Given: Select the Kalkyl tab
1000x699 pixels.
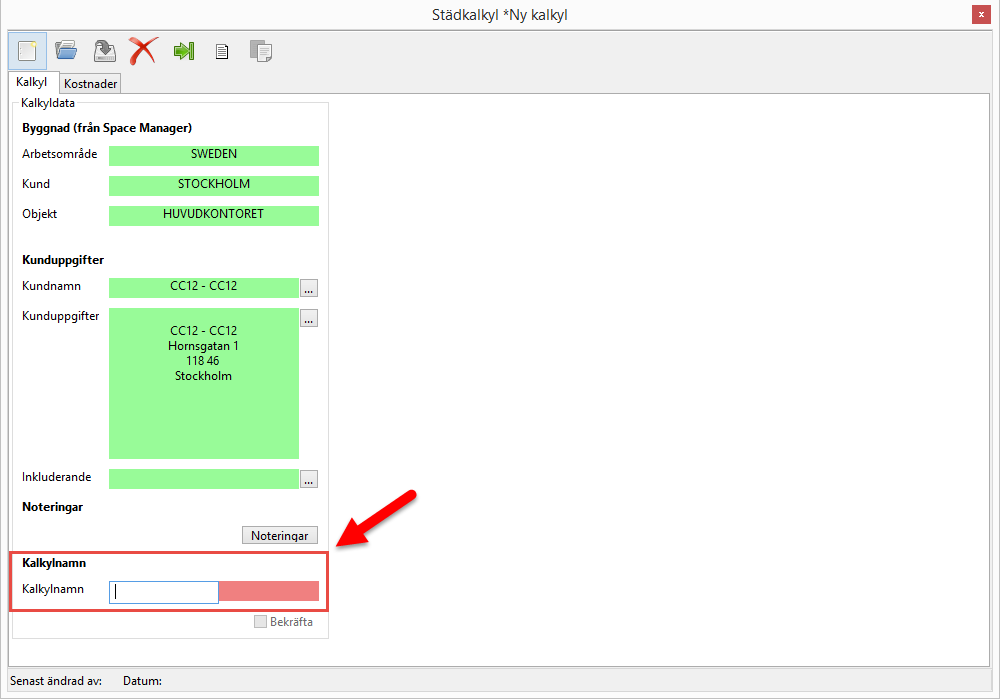Looking at the screenshot, I should 32,82.
